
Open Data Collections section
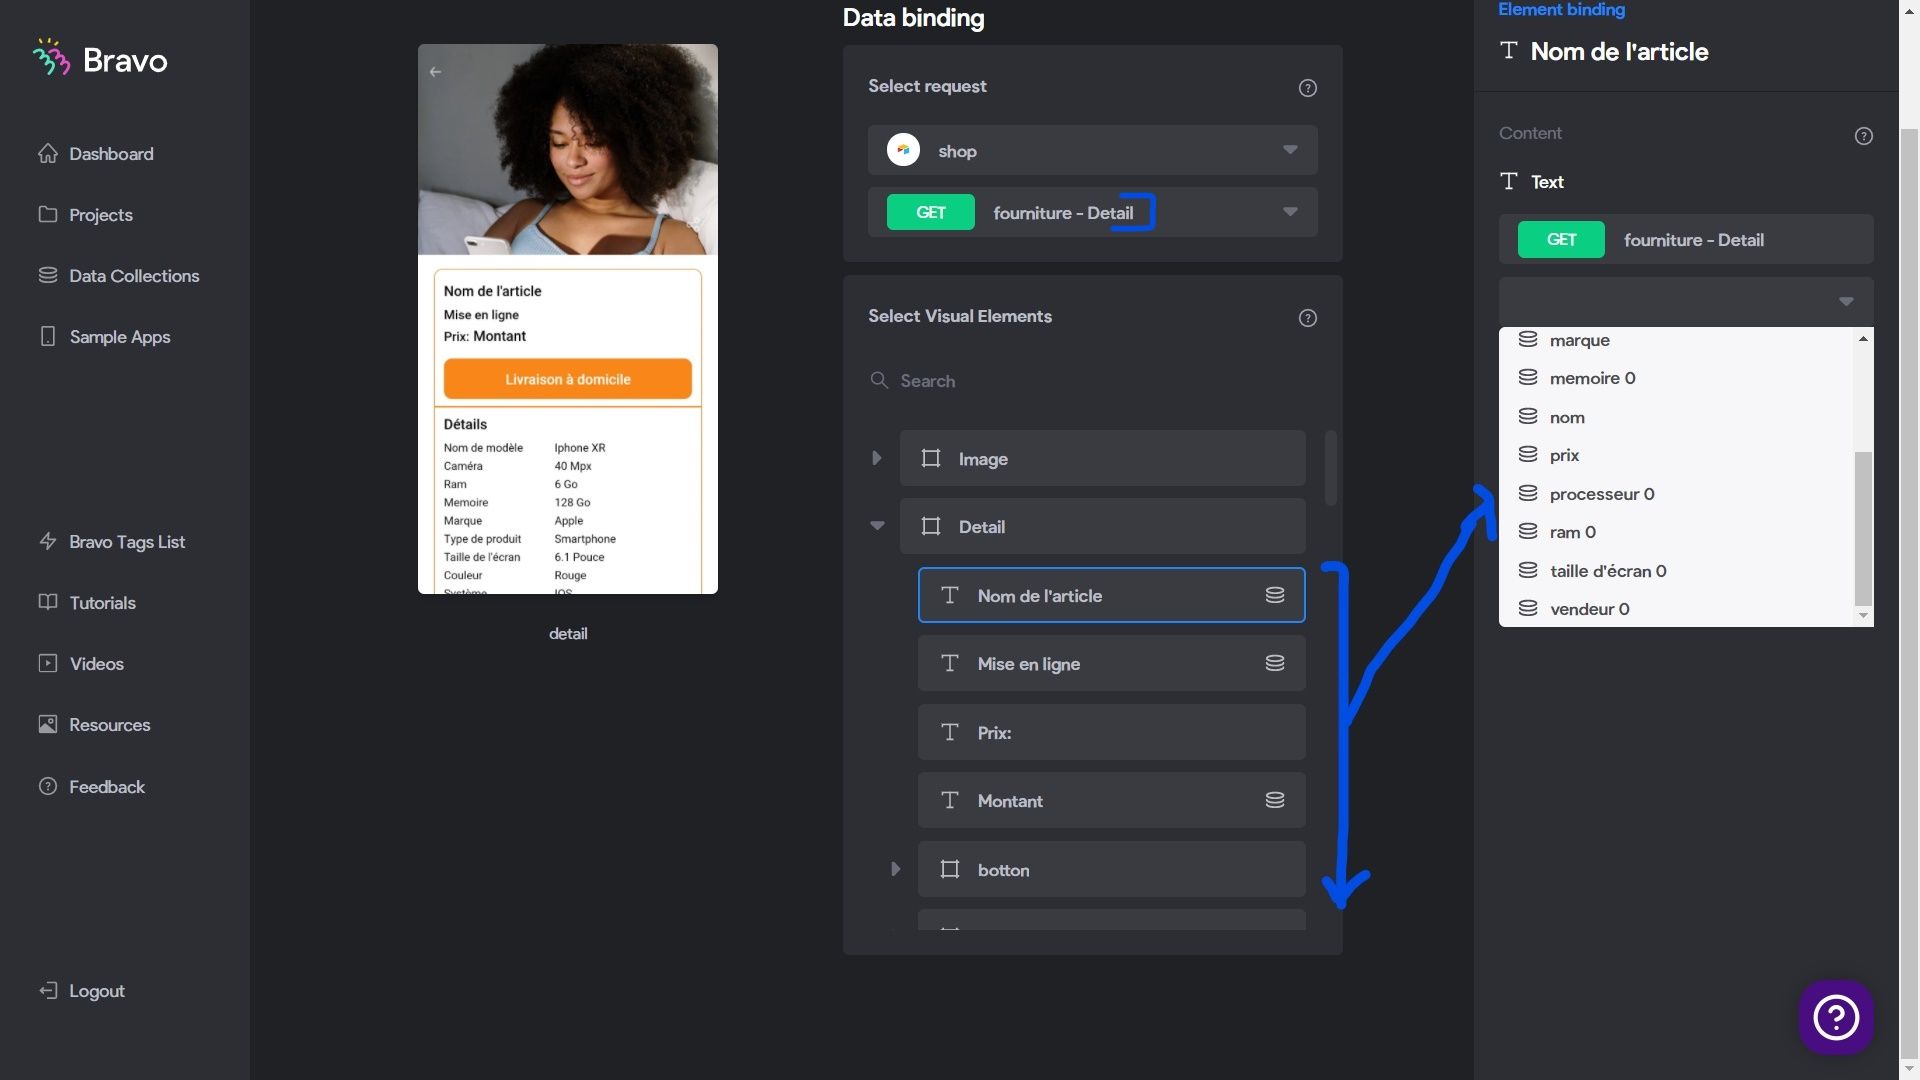click(x=118, y=276)
